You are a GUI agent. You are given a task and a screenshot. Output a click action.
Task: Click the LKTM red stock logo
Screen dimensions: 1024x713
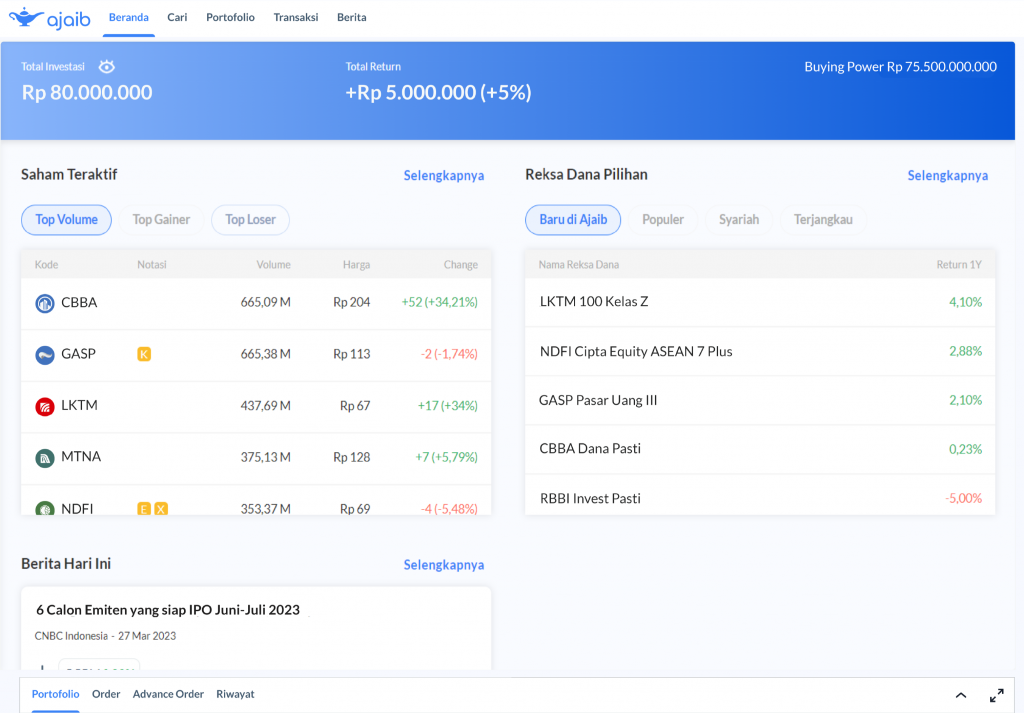pyautogui.click(x=44, y=406)
